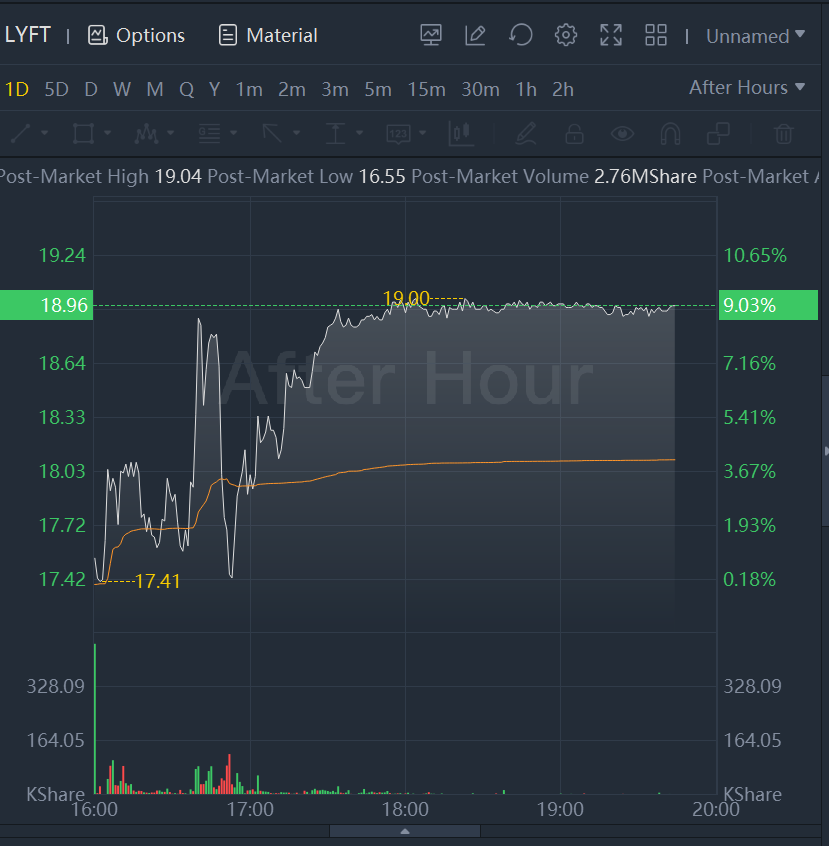Open the Options chain for LYFT
The width and height of the screenshot is (829, 846).
click(136, 36)
